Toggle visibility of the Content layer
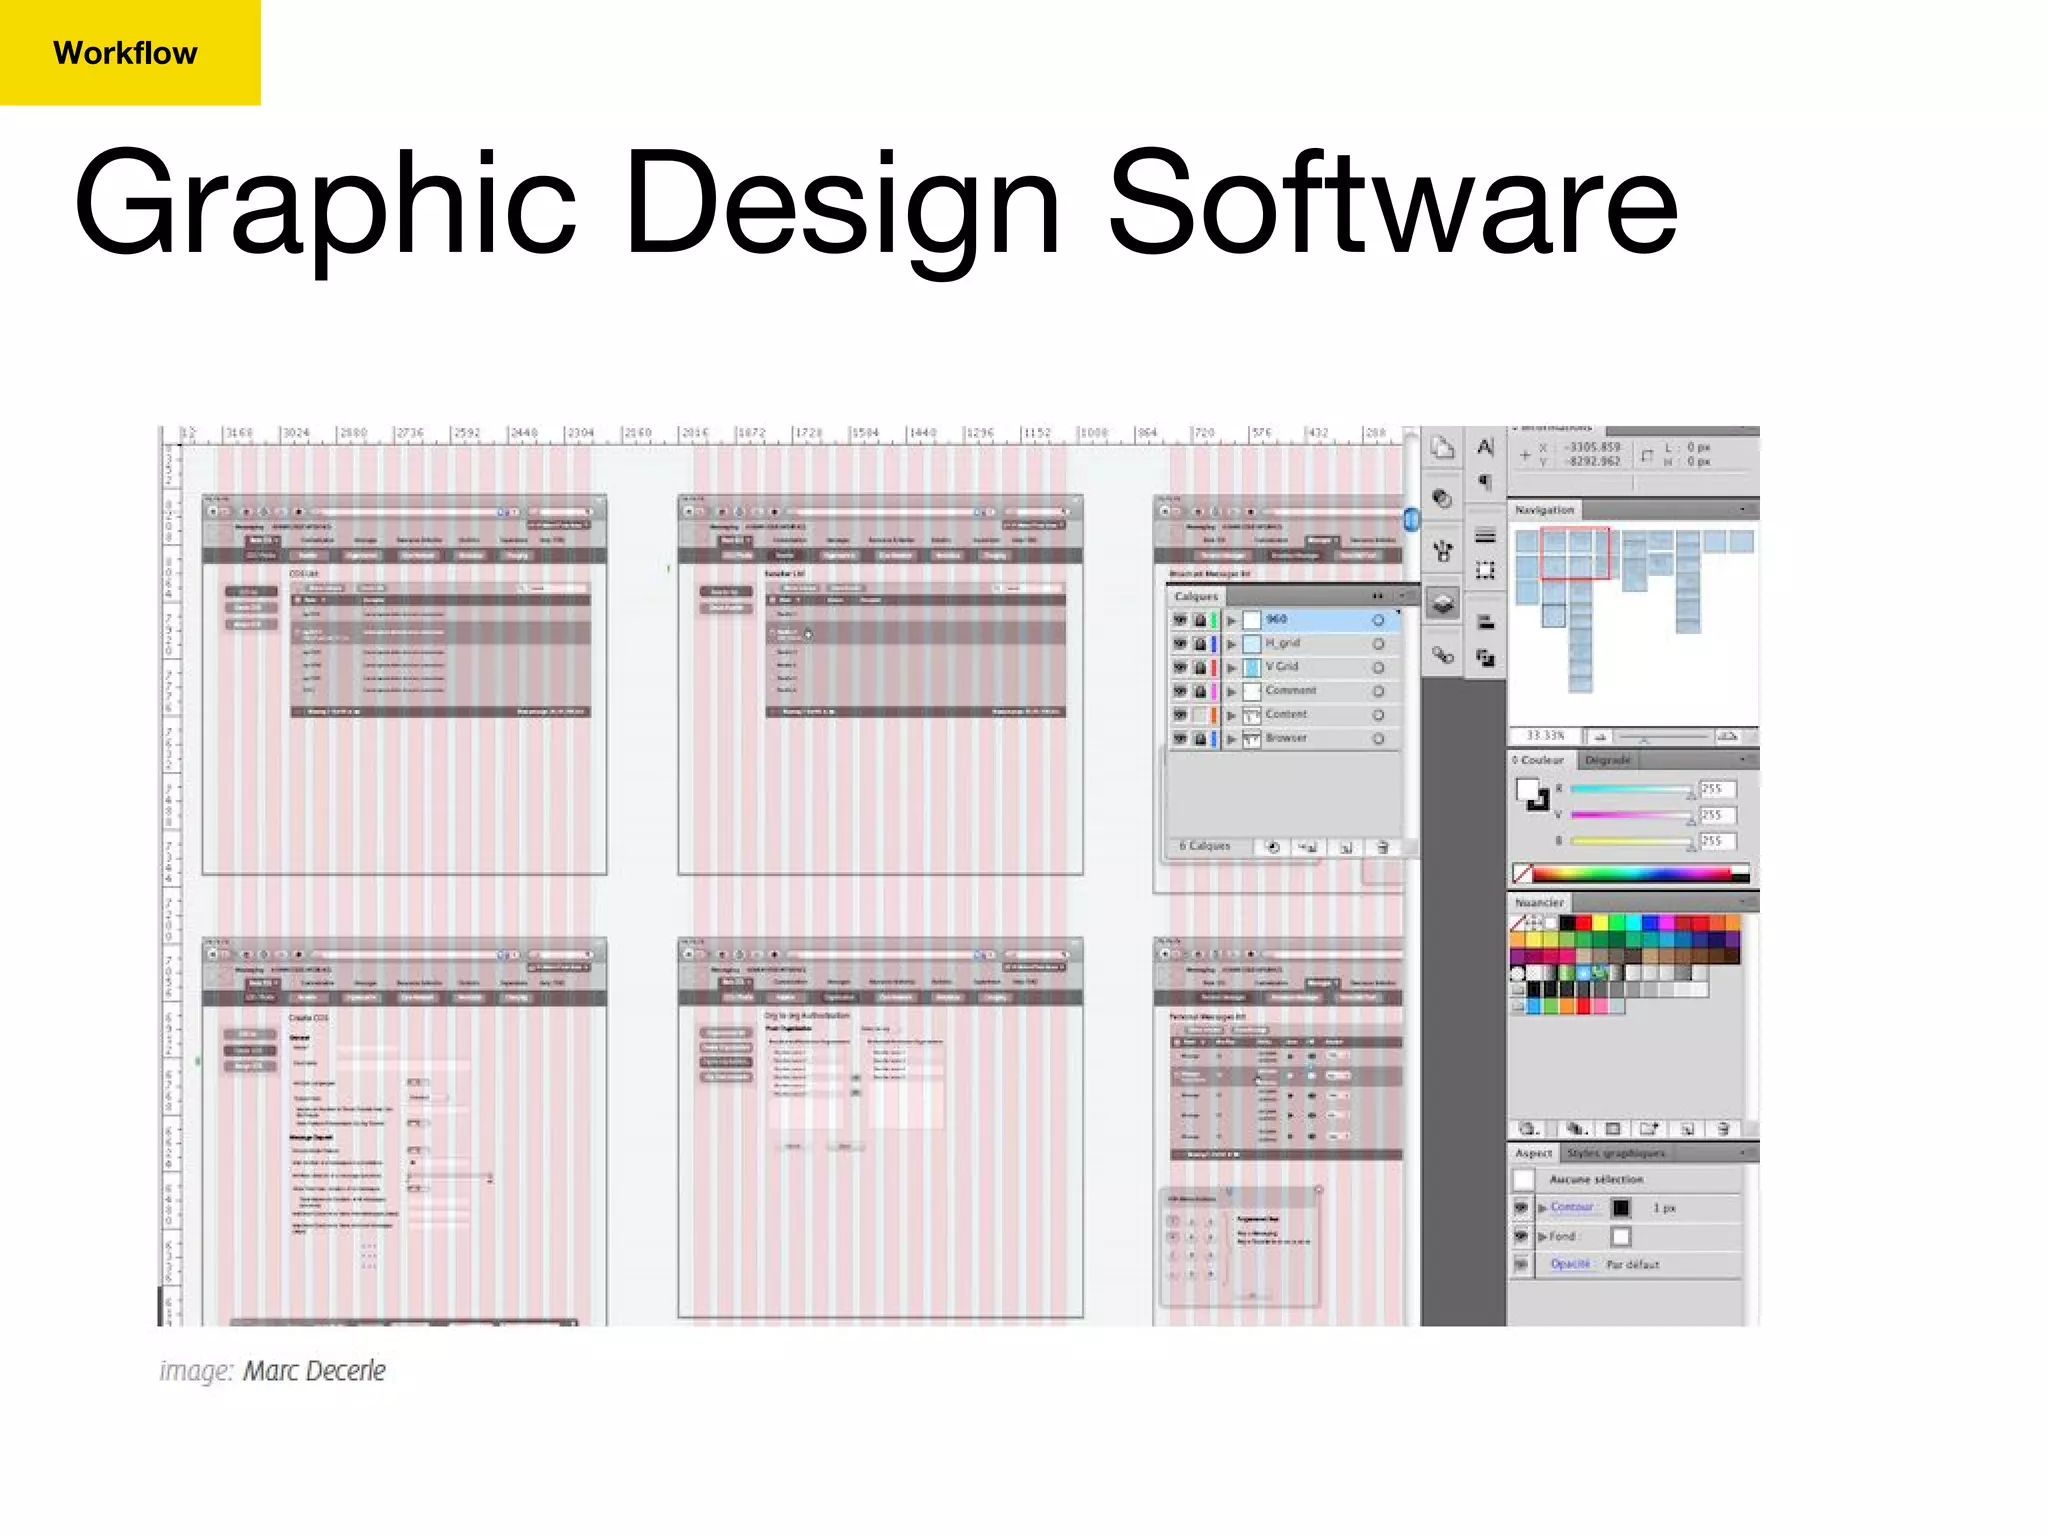Viewport: 2048px width, 1536px height. 1180,715
